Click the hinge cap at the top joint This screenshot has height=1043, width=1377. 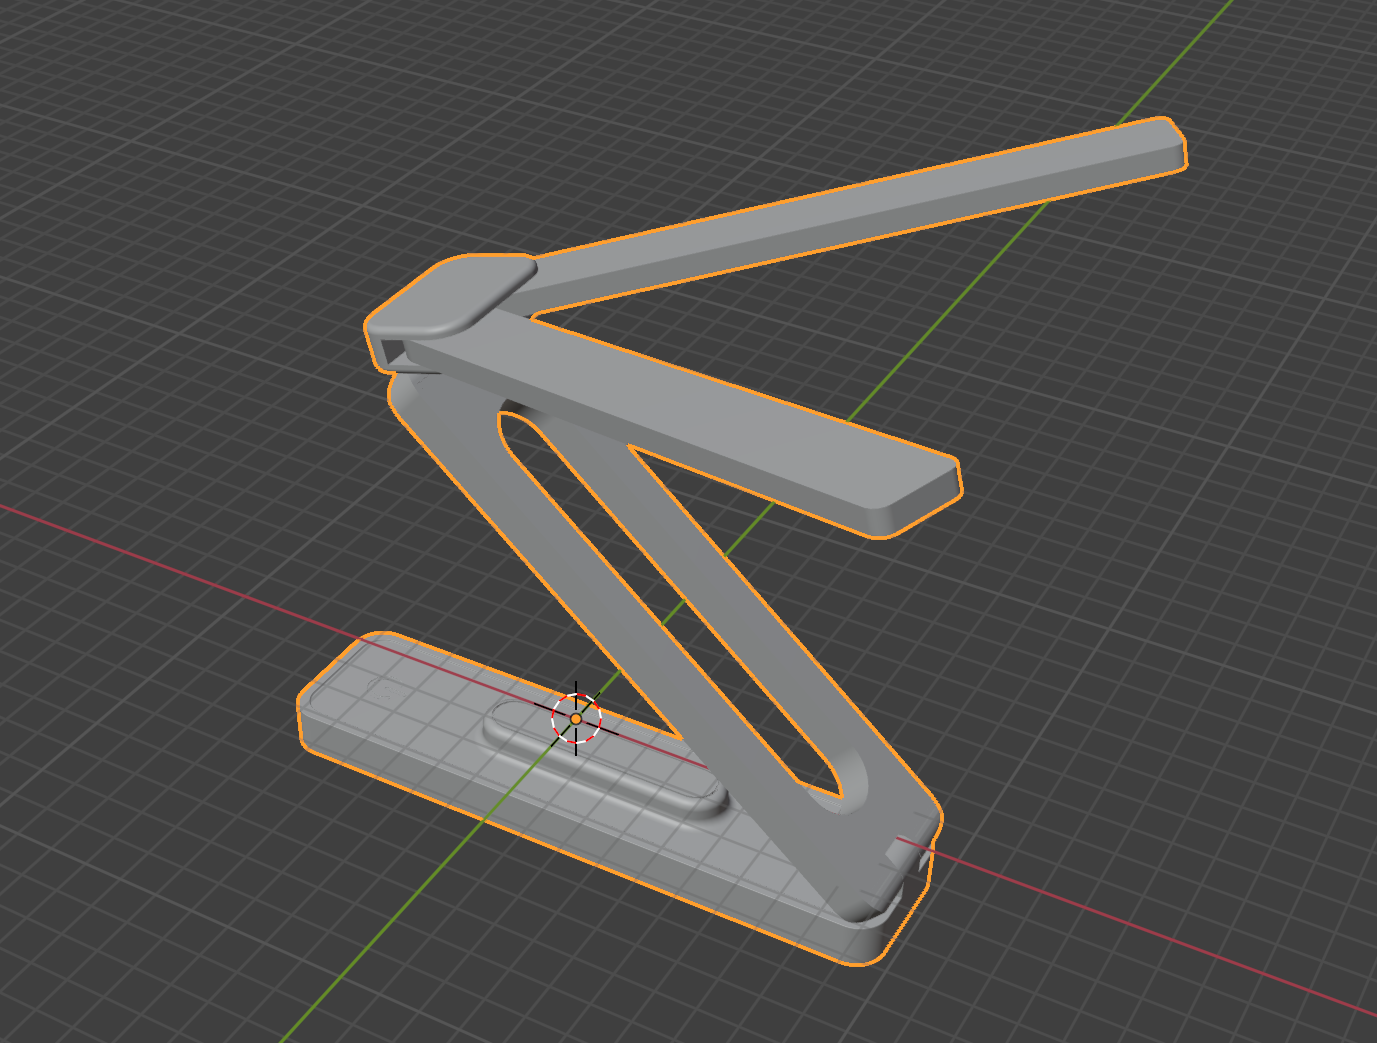tap(452, 295)
